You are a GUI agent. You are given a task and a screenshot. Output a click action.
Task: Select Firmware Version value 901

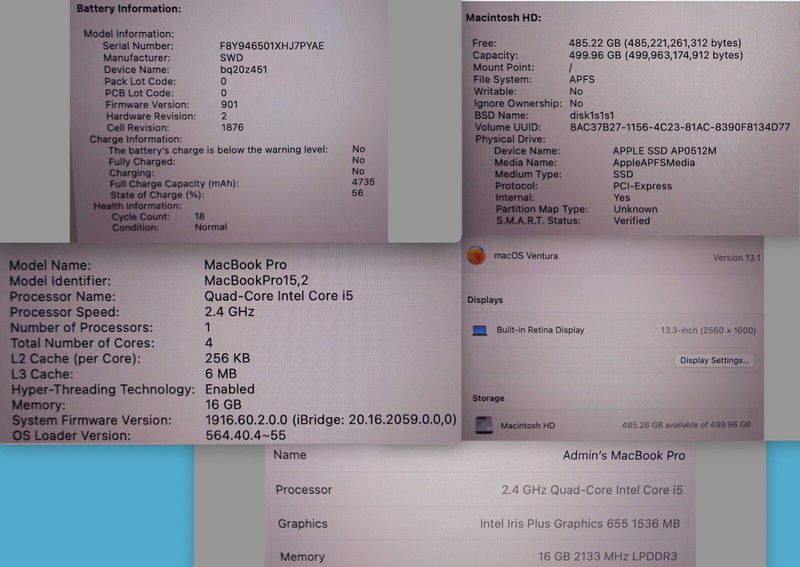tap(230, 104)
